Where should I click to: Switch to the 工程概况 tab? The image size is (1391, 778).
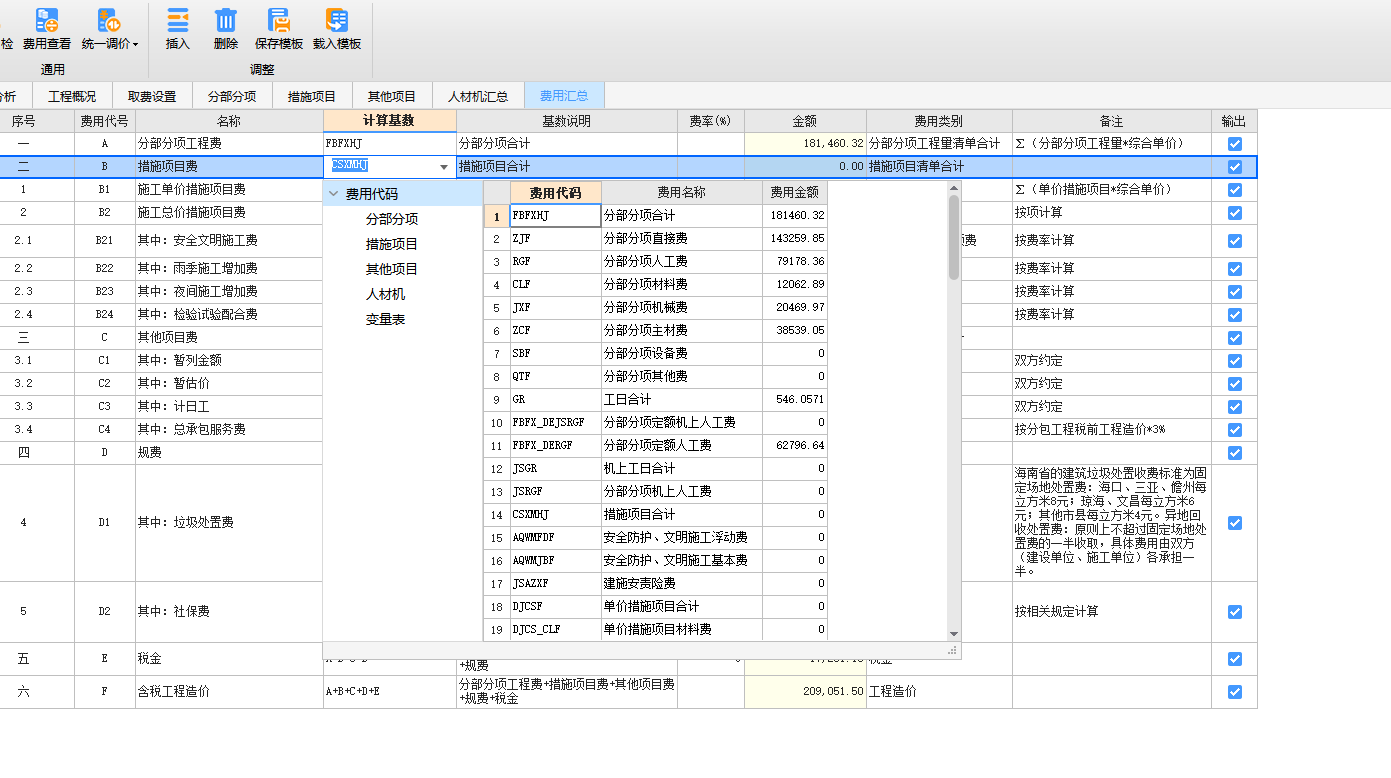[x=73, y=96]
